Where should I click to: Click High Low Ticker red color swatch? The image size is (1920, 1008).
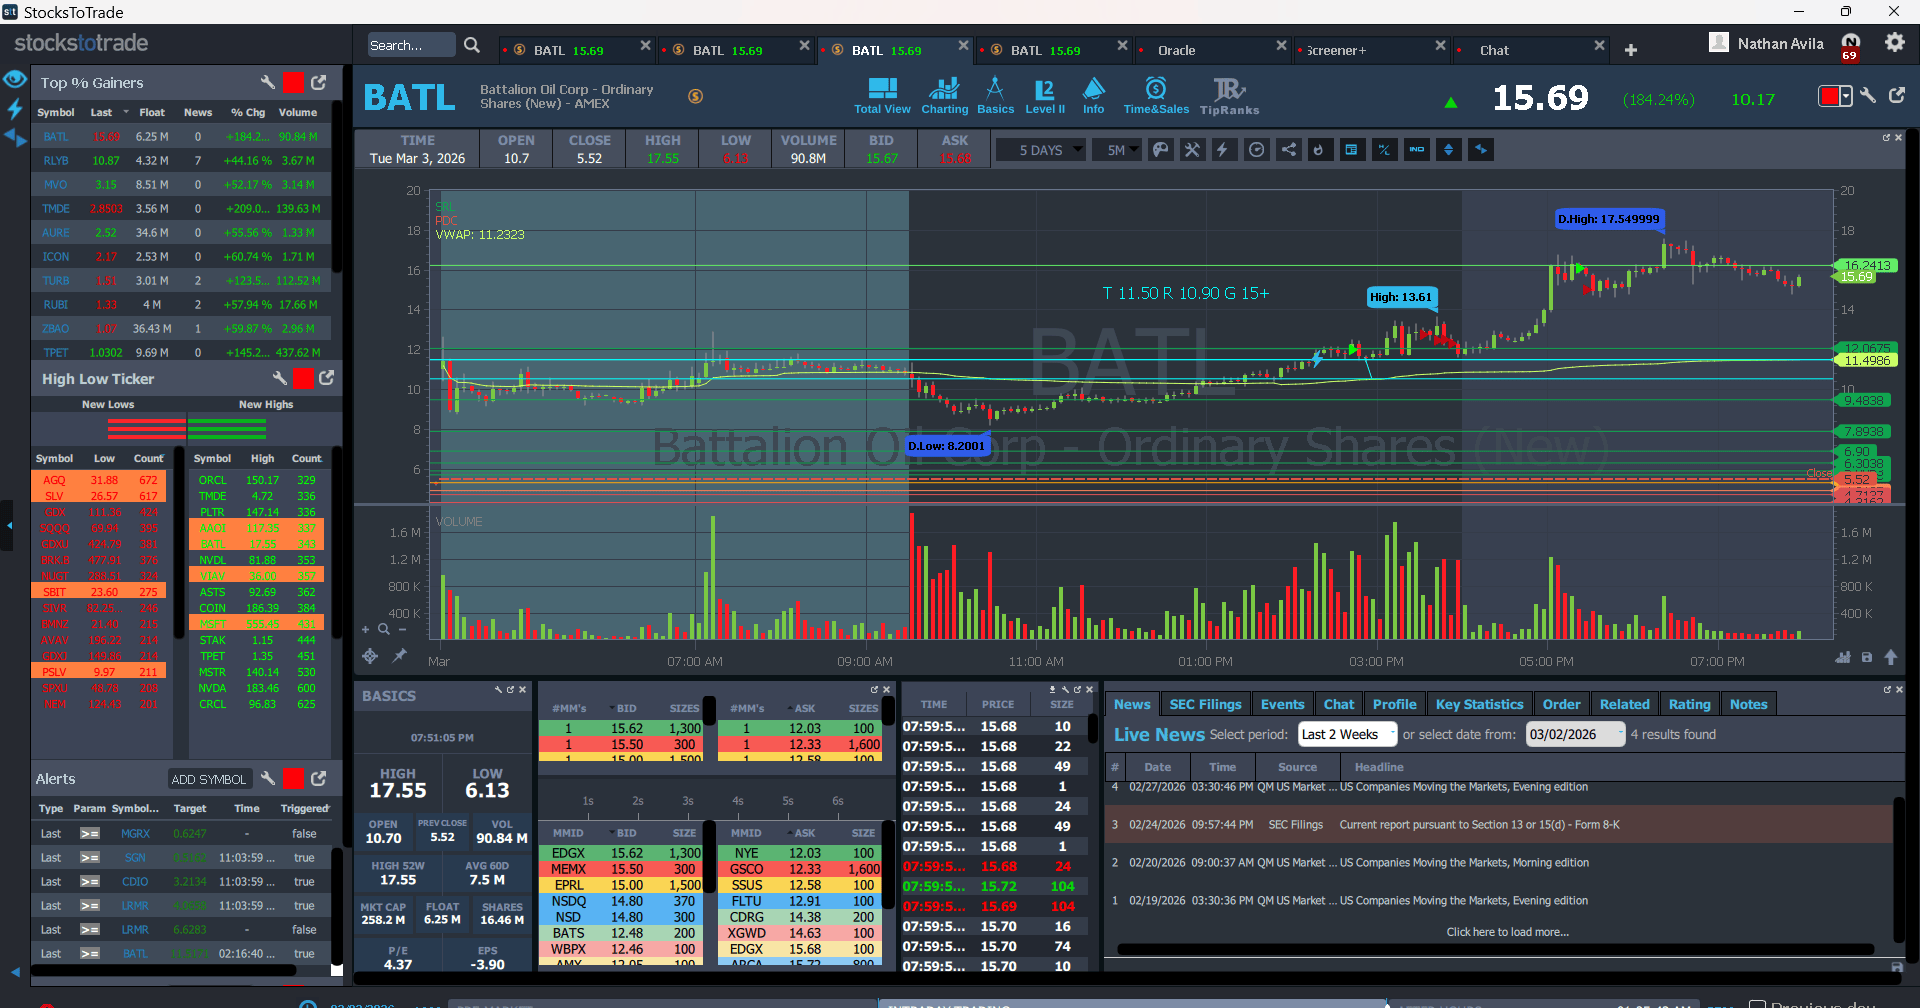[x=303, y=378]
